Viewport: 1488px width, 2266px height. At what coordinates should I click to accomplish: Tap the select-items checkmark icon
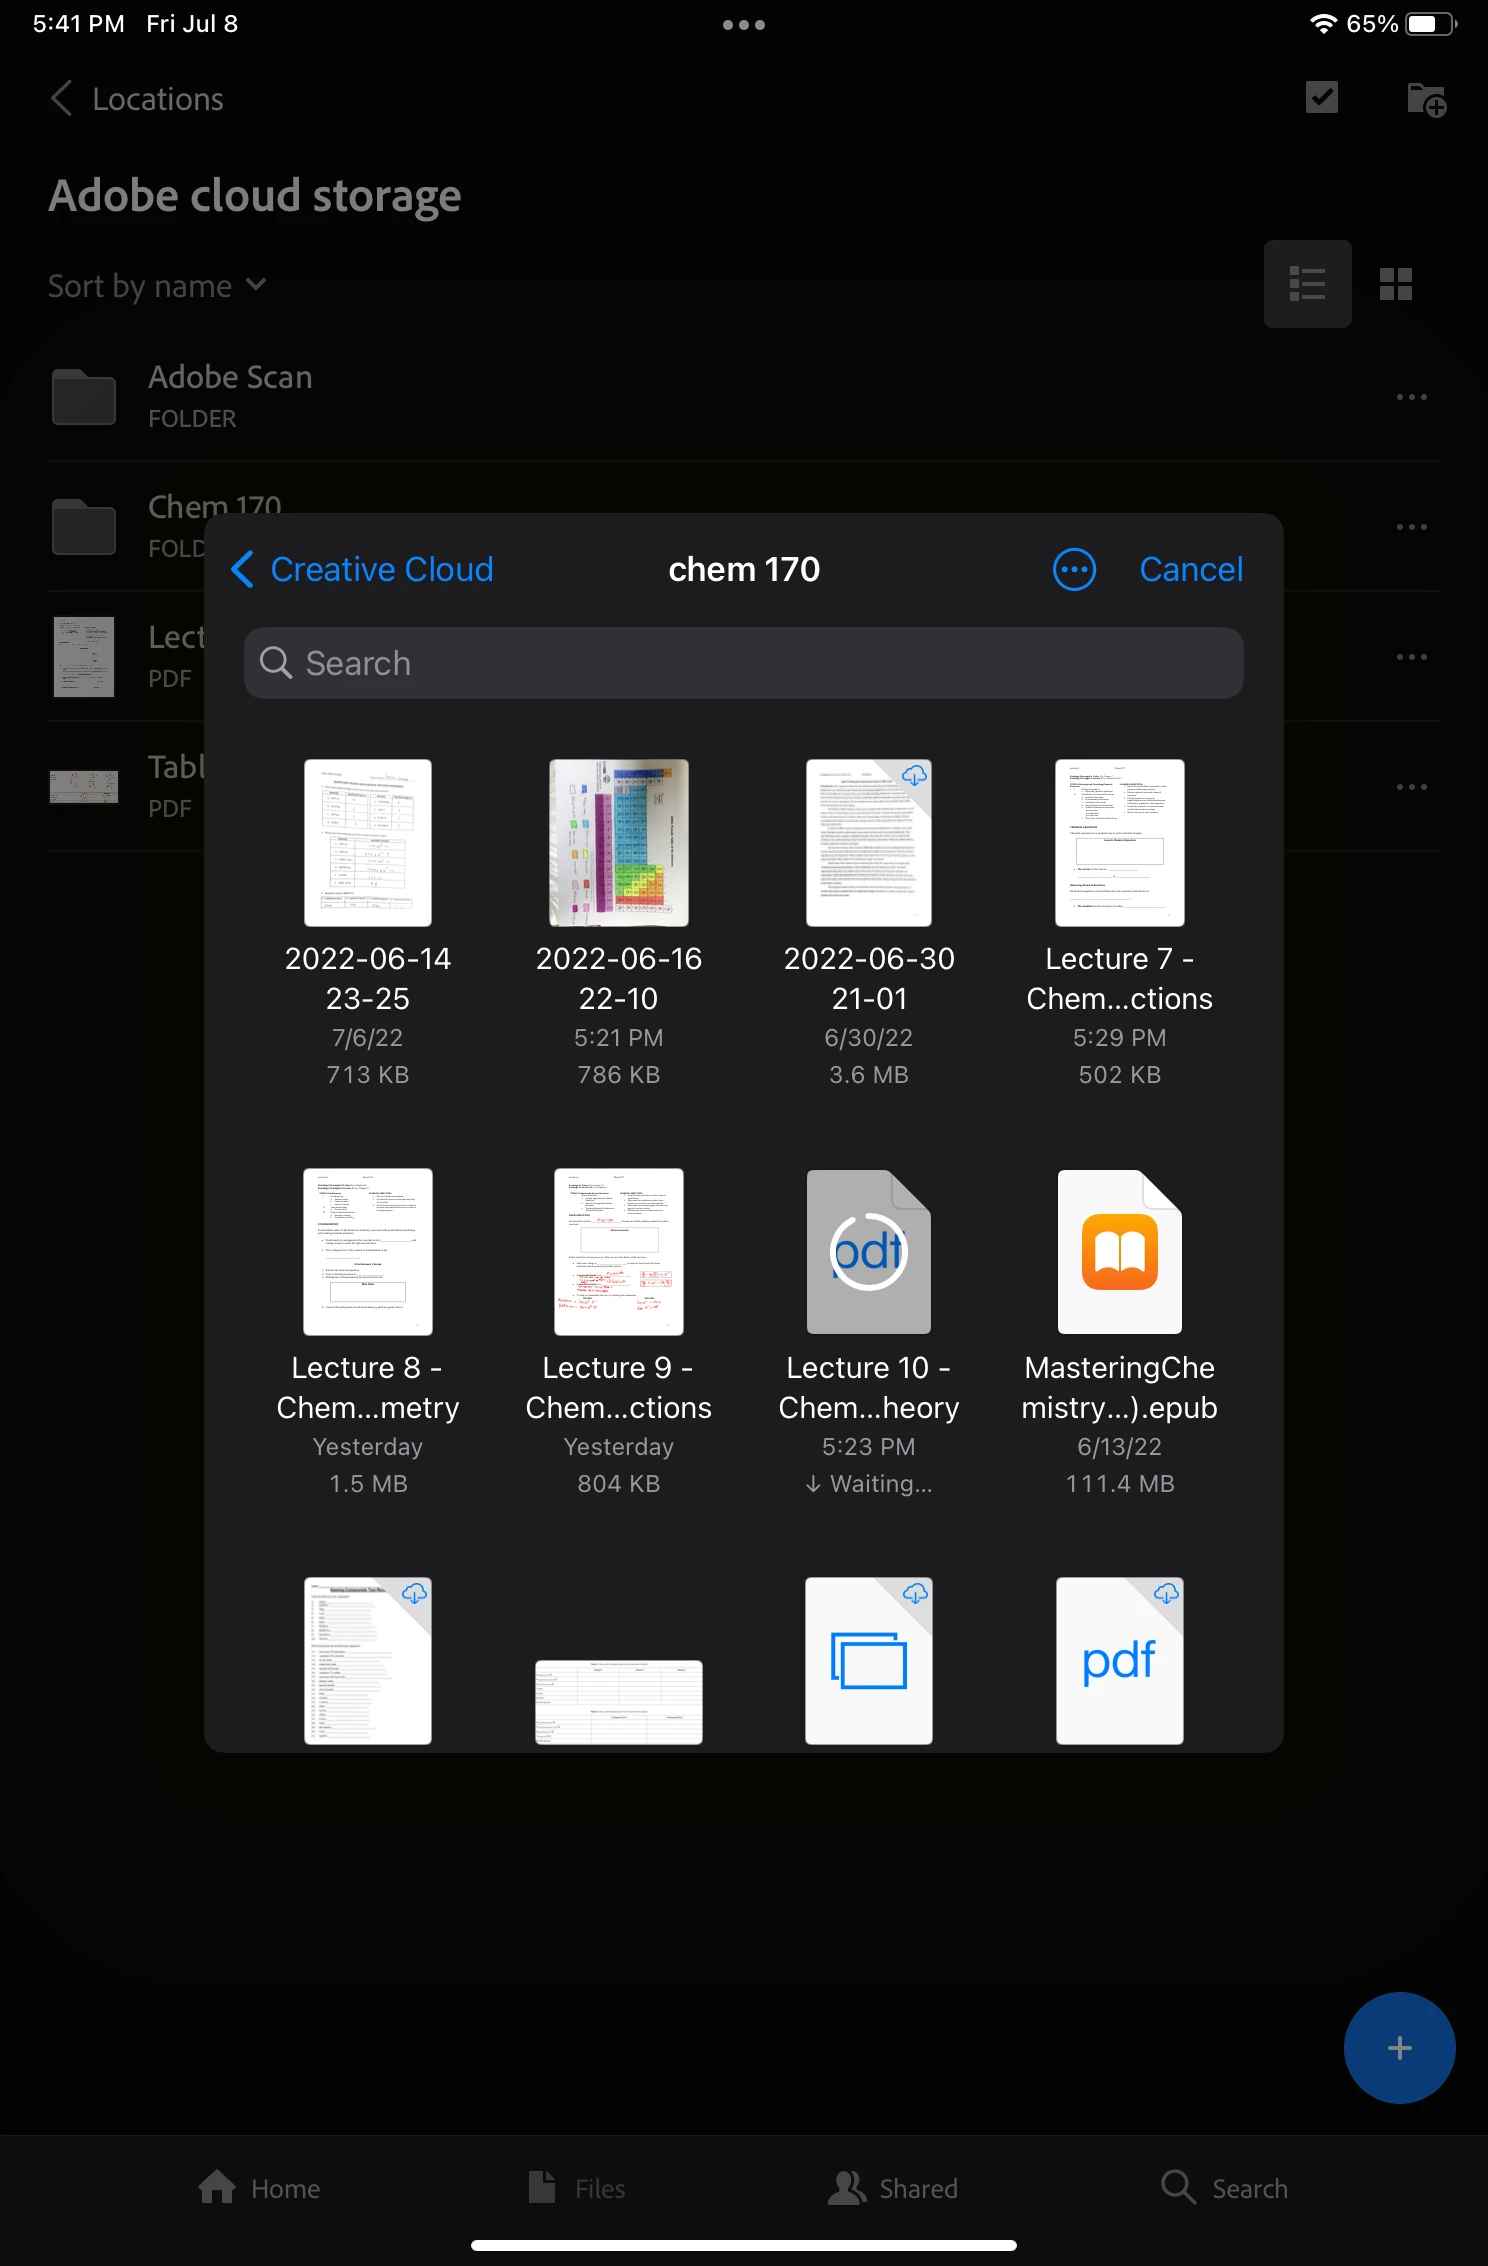coord(1322,97)
